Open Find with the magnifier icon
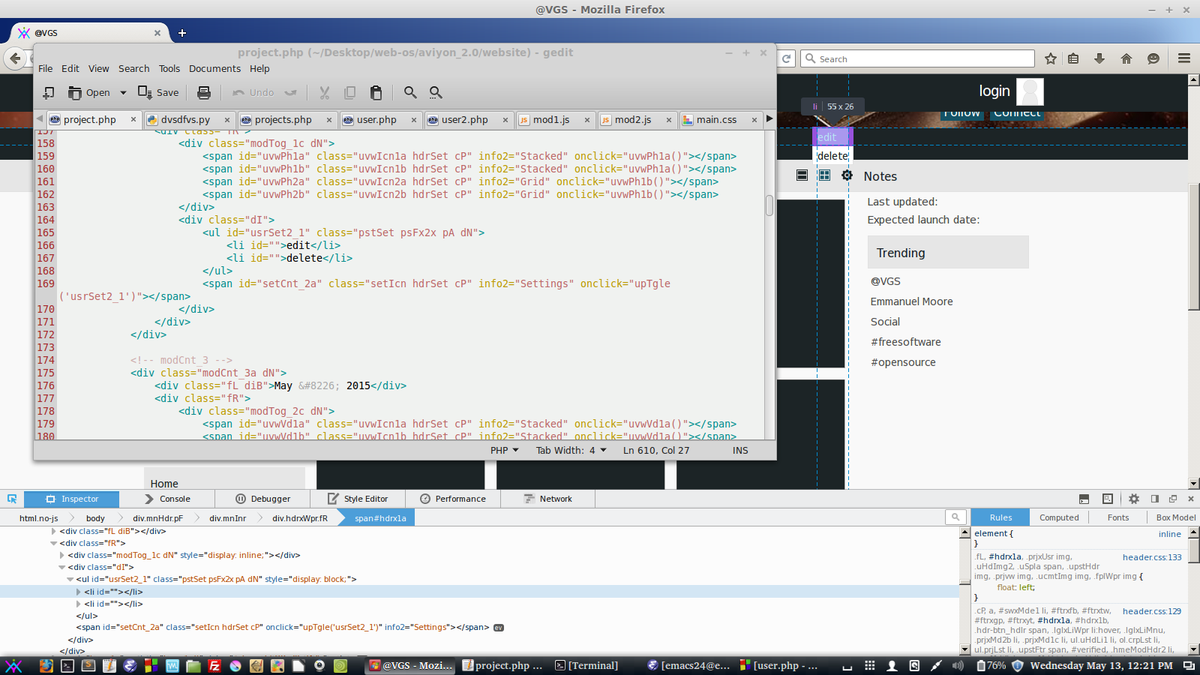The image size is (1200, 675). point(410,92)
